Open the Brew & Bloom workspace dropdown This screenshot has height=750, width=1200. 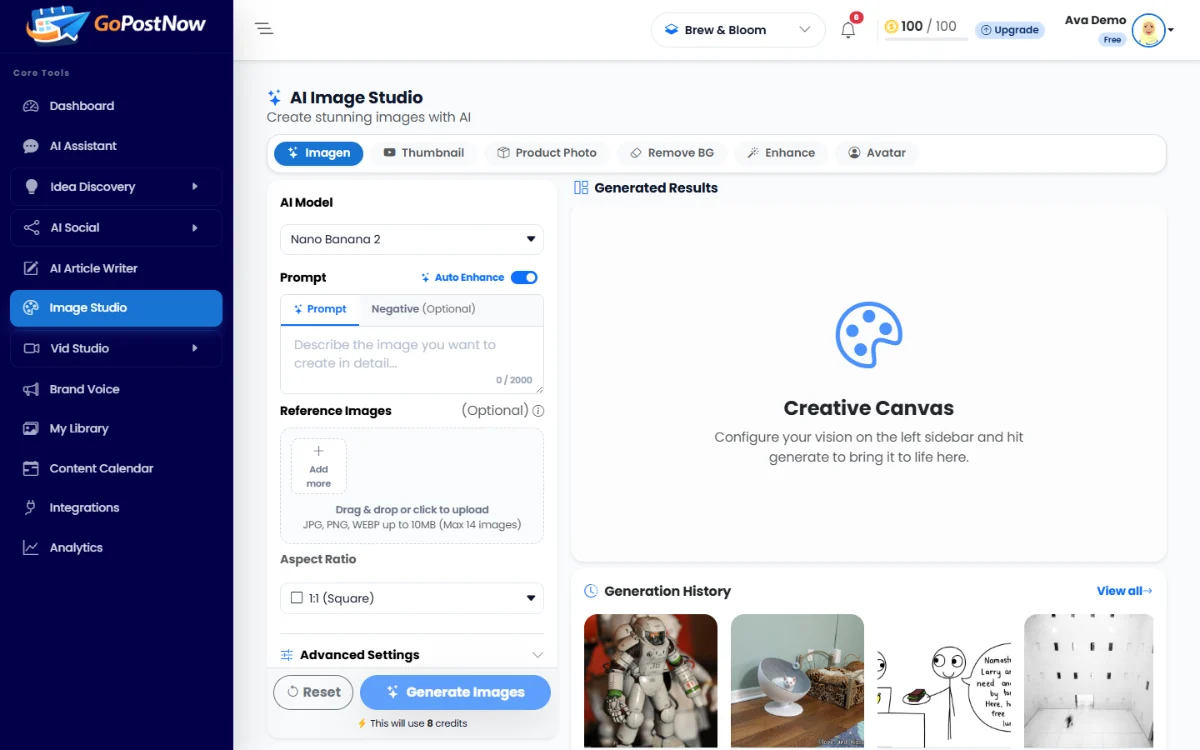(738, 30)
